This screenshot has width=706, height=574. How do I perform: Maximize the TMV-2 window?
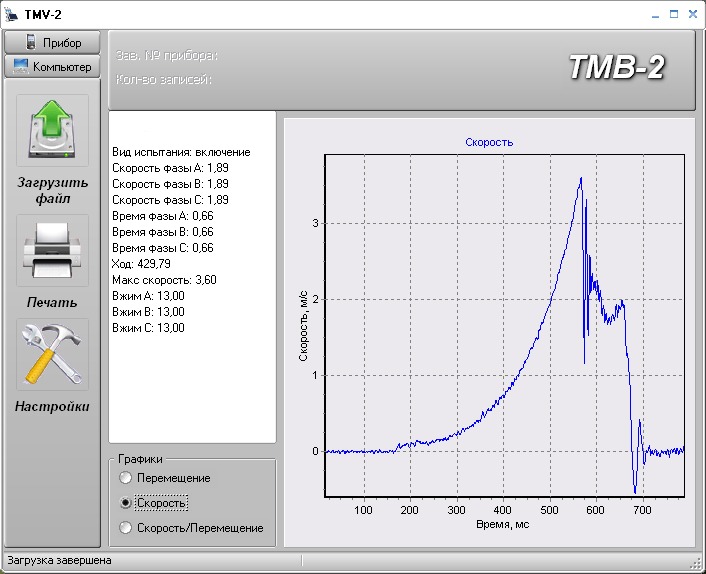point(674,14)
